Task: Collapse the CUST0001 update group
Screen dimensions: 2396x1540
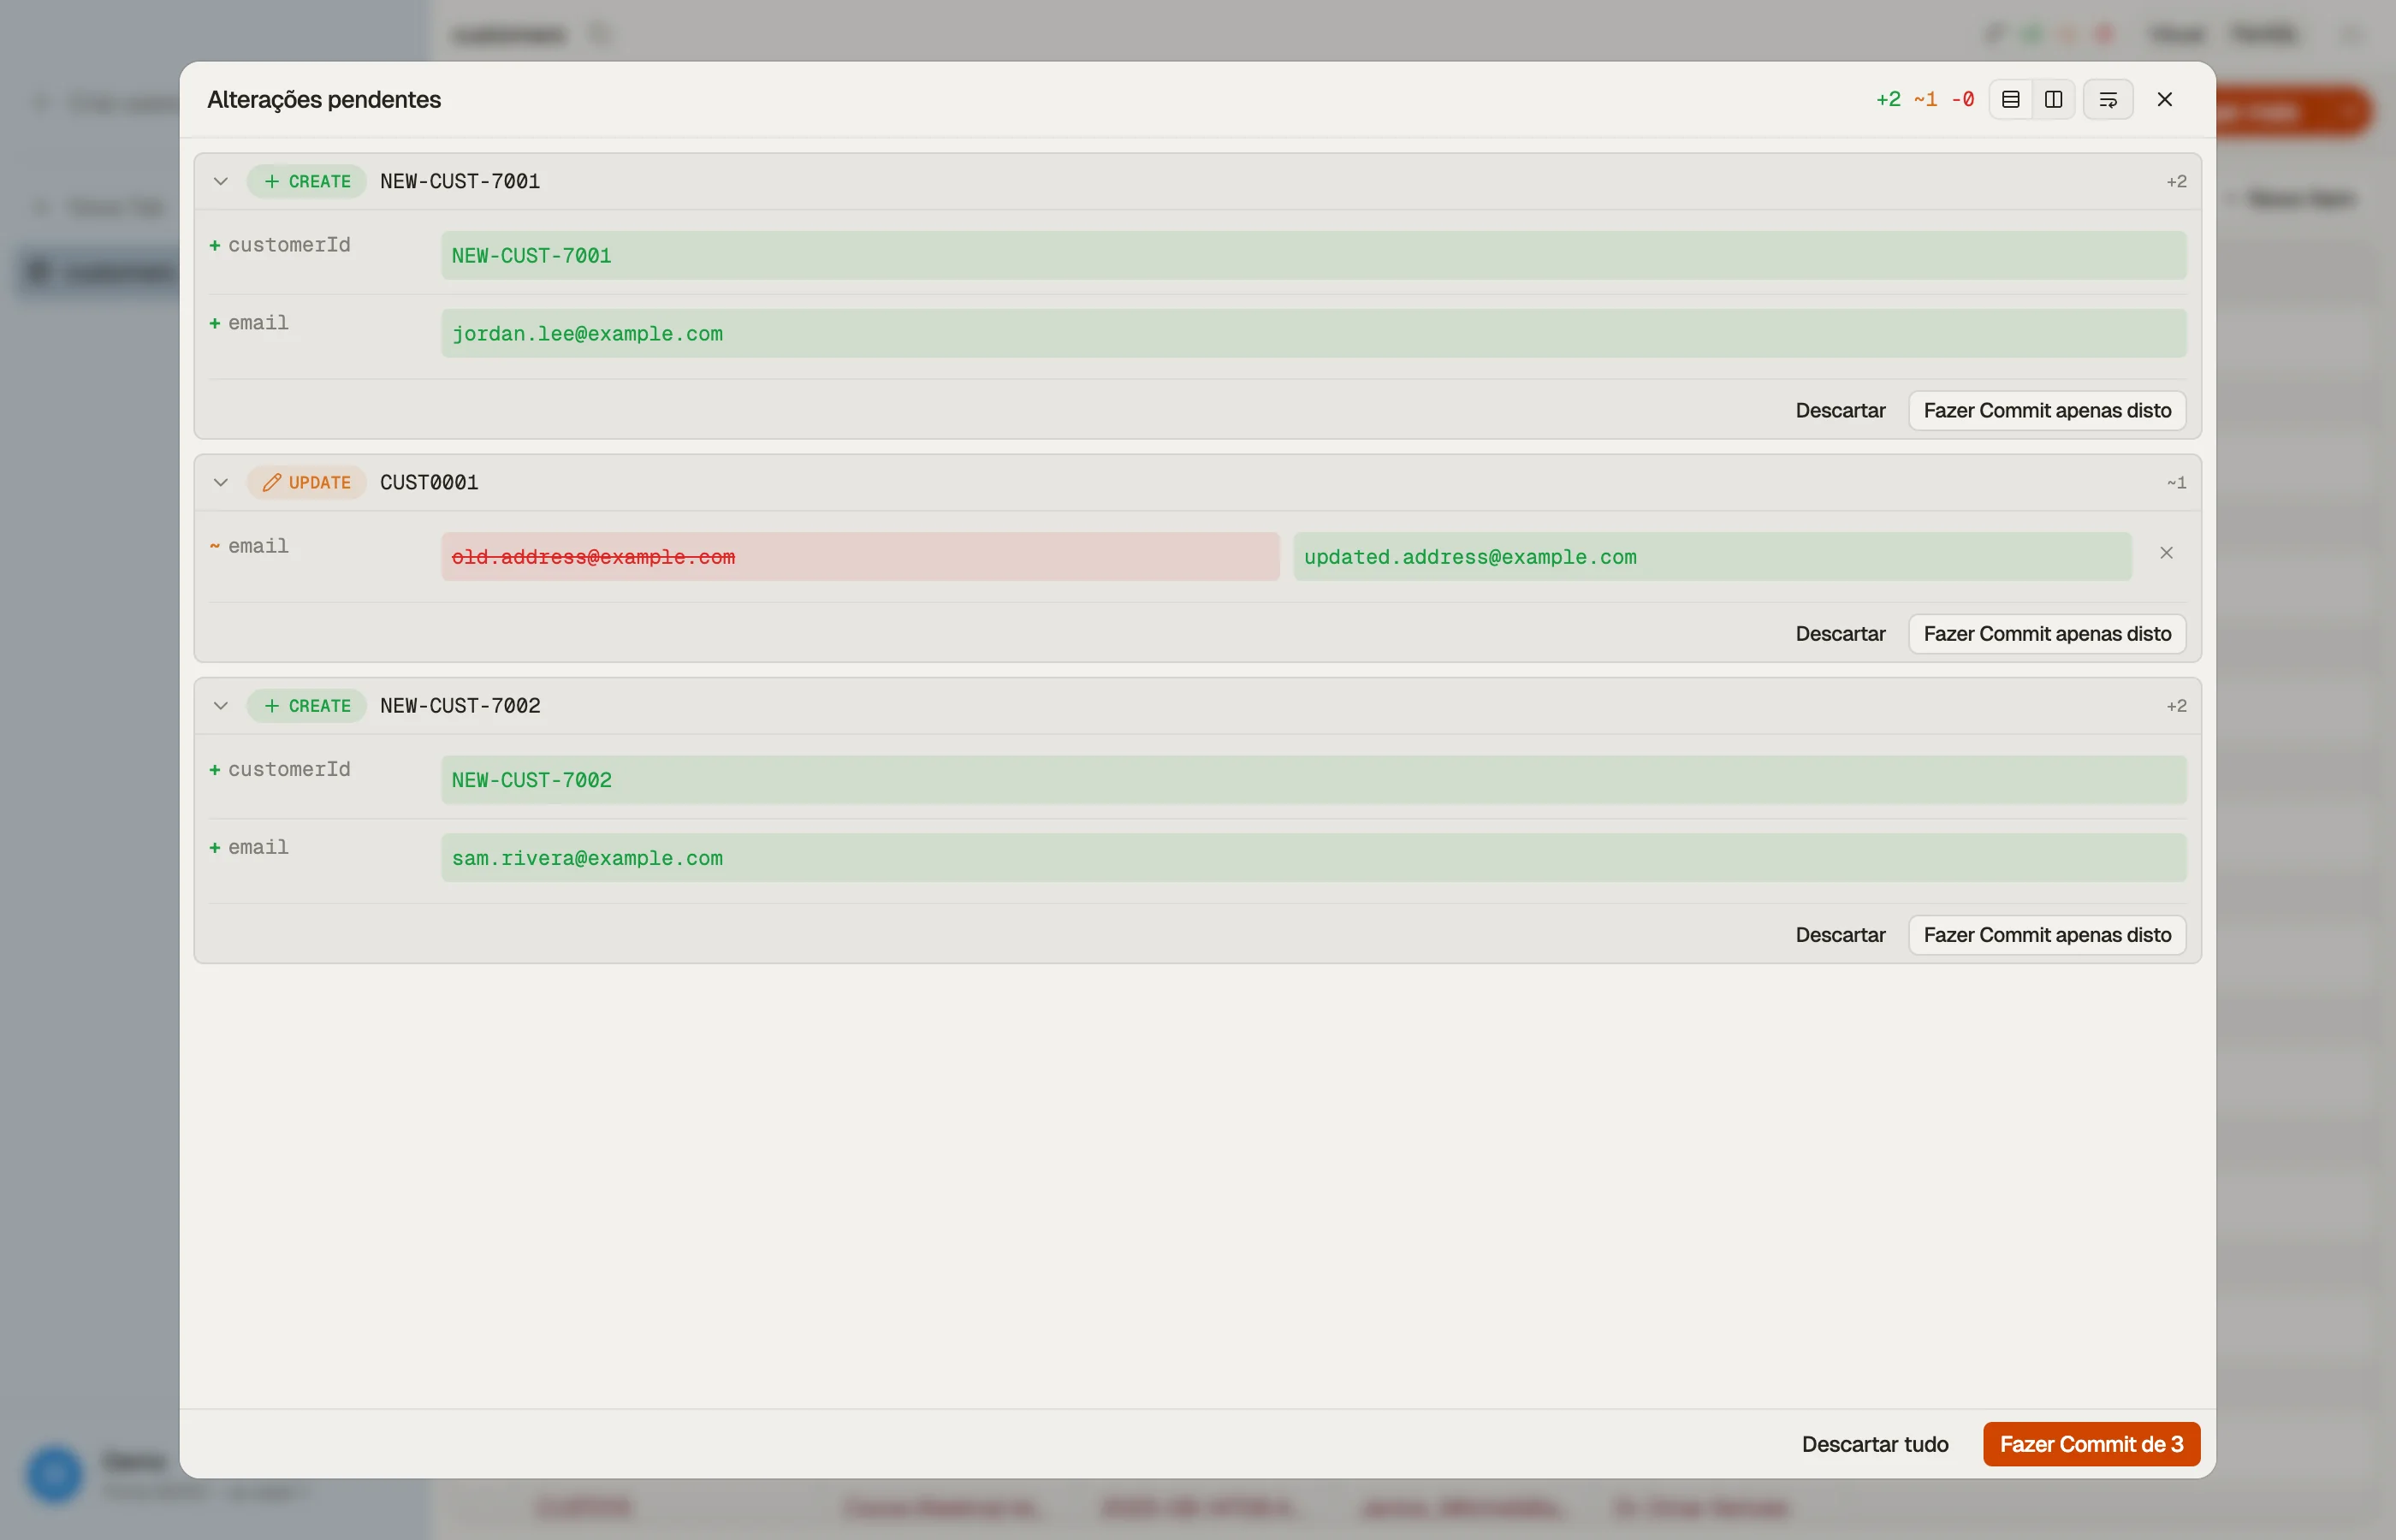Action: 221,482
